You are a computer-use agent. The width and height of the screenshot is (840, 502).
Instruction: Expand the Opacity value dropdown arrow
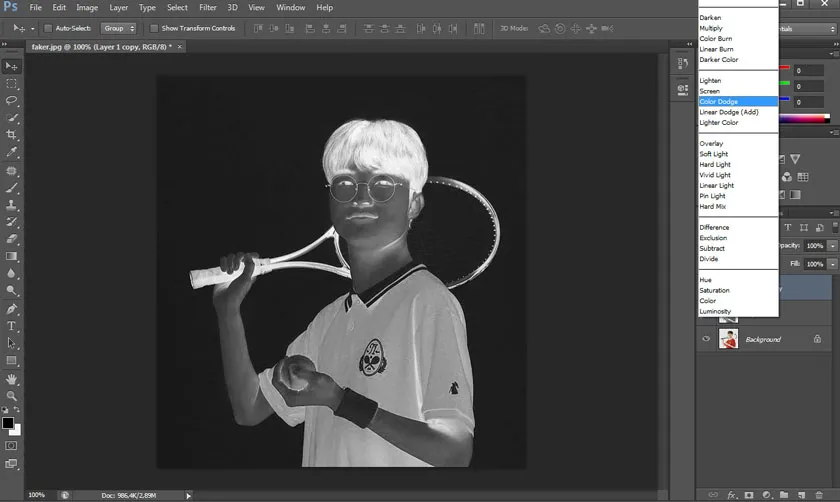pyautogui.click(x=830, y=245)
